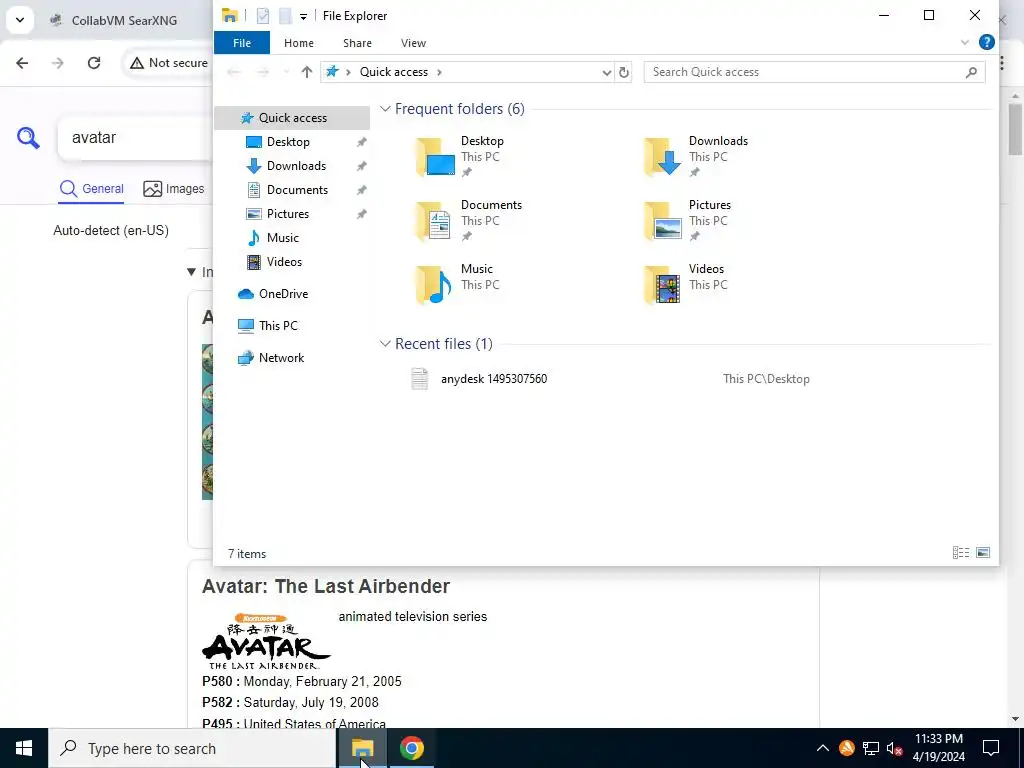Click the File Explorer taskbar icon

(362, 748)
